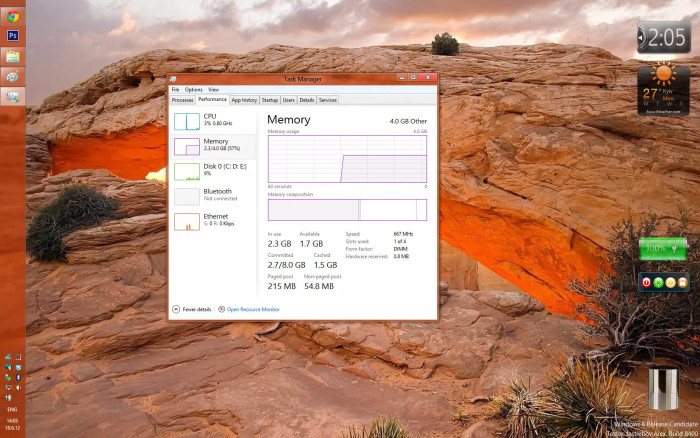Open the Details tab
The image size is (700, 438).
(307, 100)
